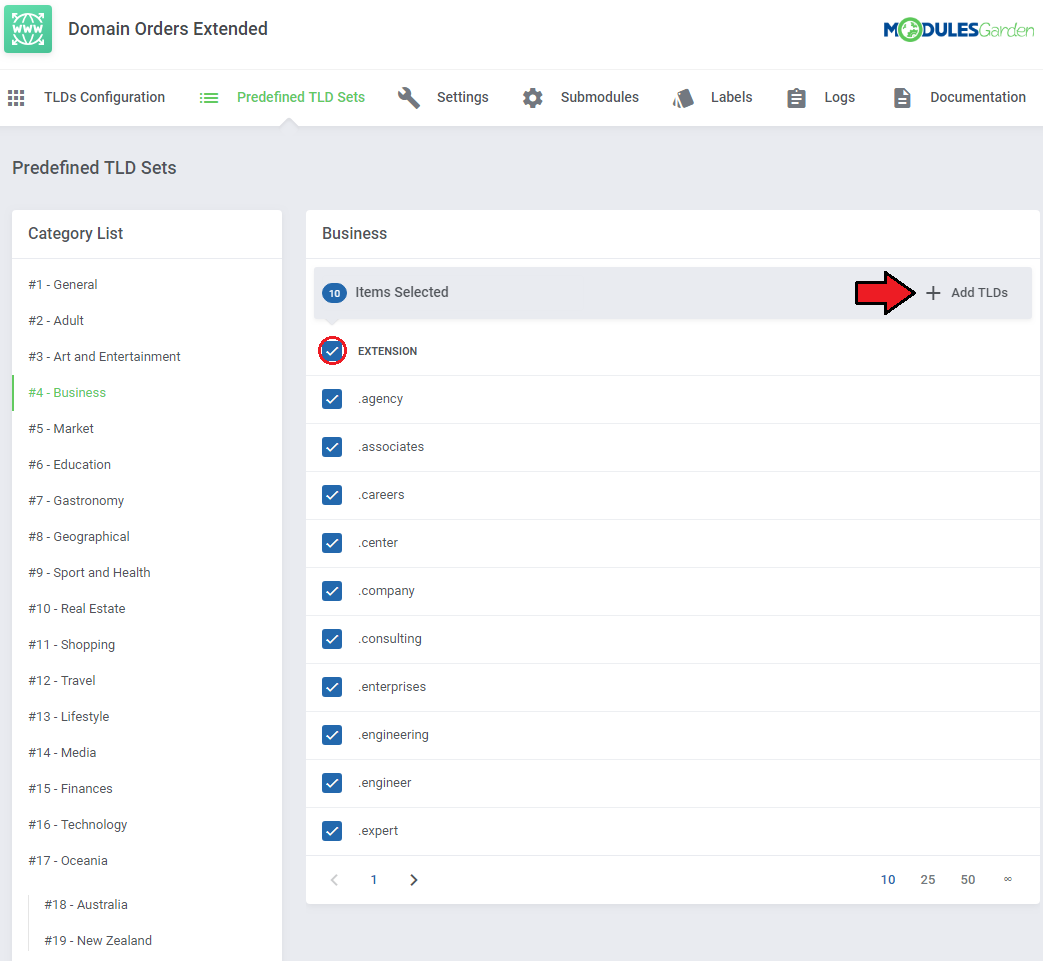Image resolution: width=1043 pixels, height=961 pixels.
Task: Select category #13 - Lifestyle
Action: 69,717
